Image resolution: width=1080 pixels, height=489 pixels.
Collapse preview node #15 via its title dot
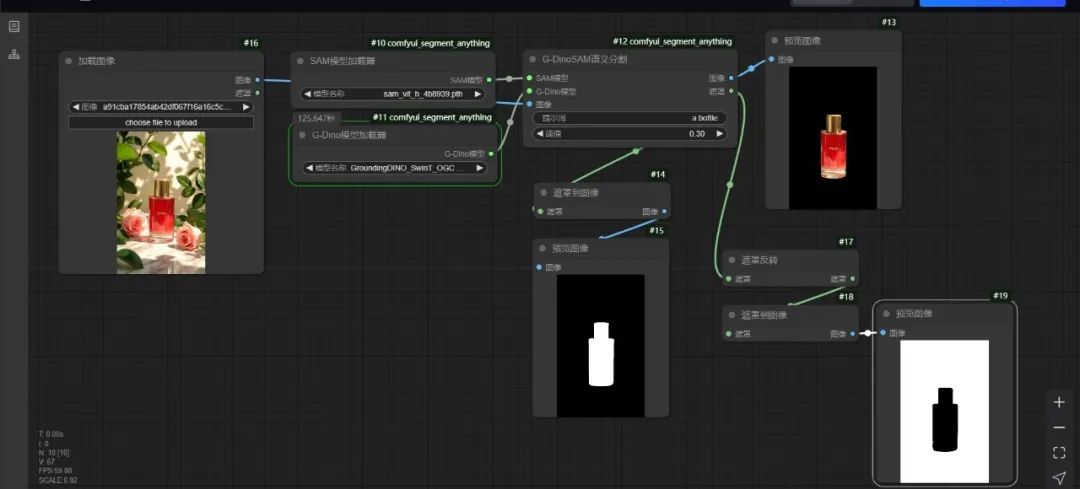pyautogui.click(x=543, y=249)
